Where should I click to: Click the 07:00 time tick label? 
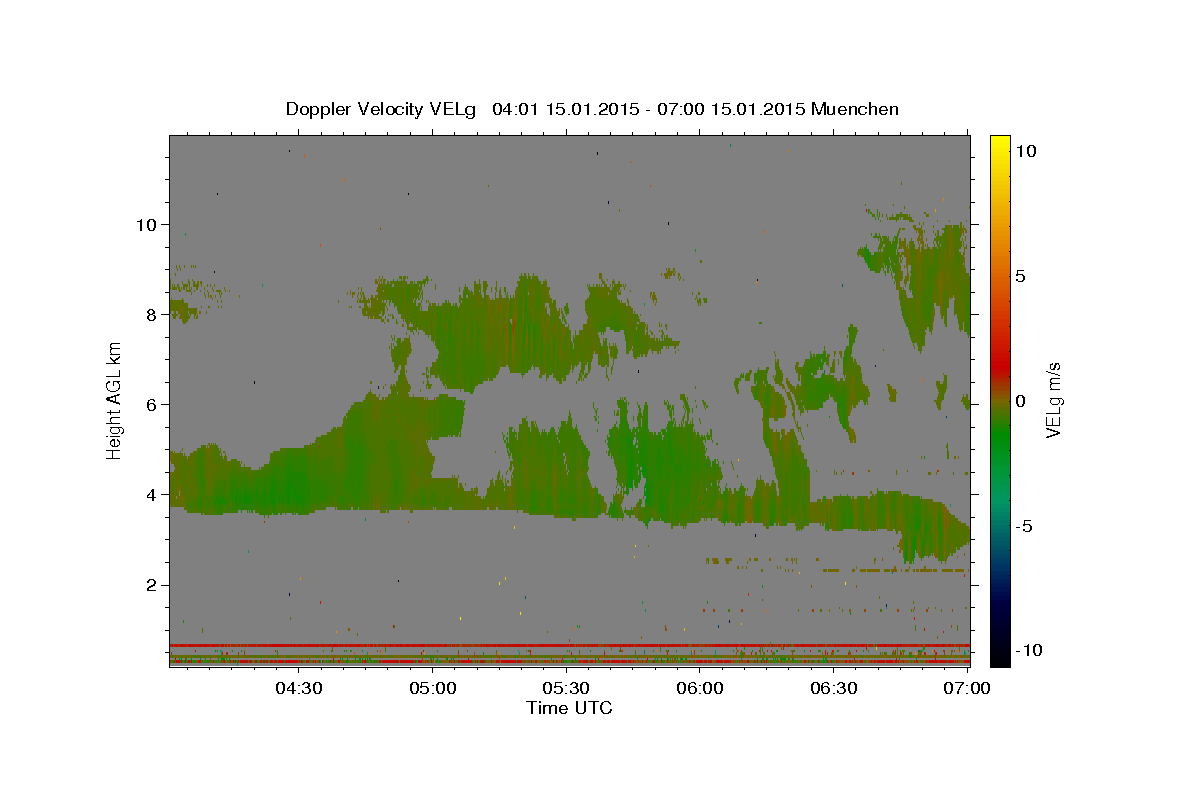(x=967, y=688)
